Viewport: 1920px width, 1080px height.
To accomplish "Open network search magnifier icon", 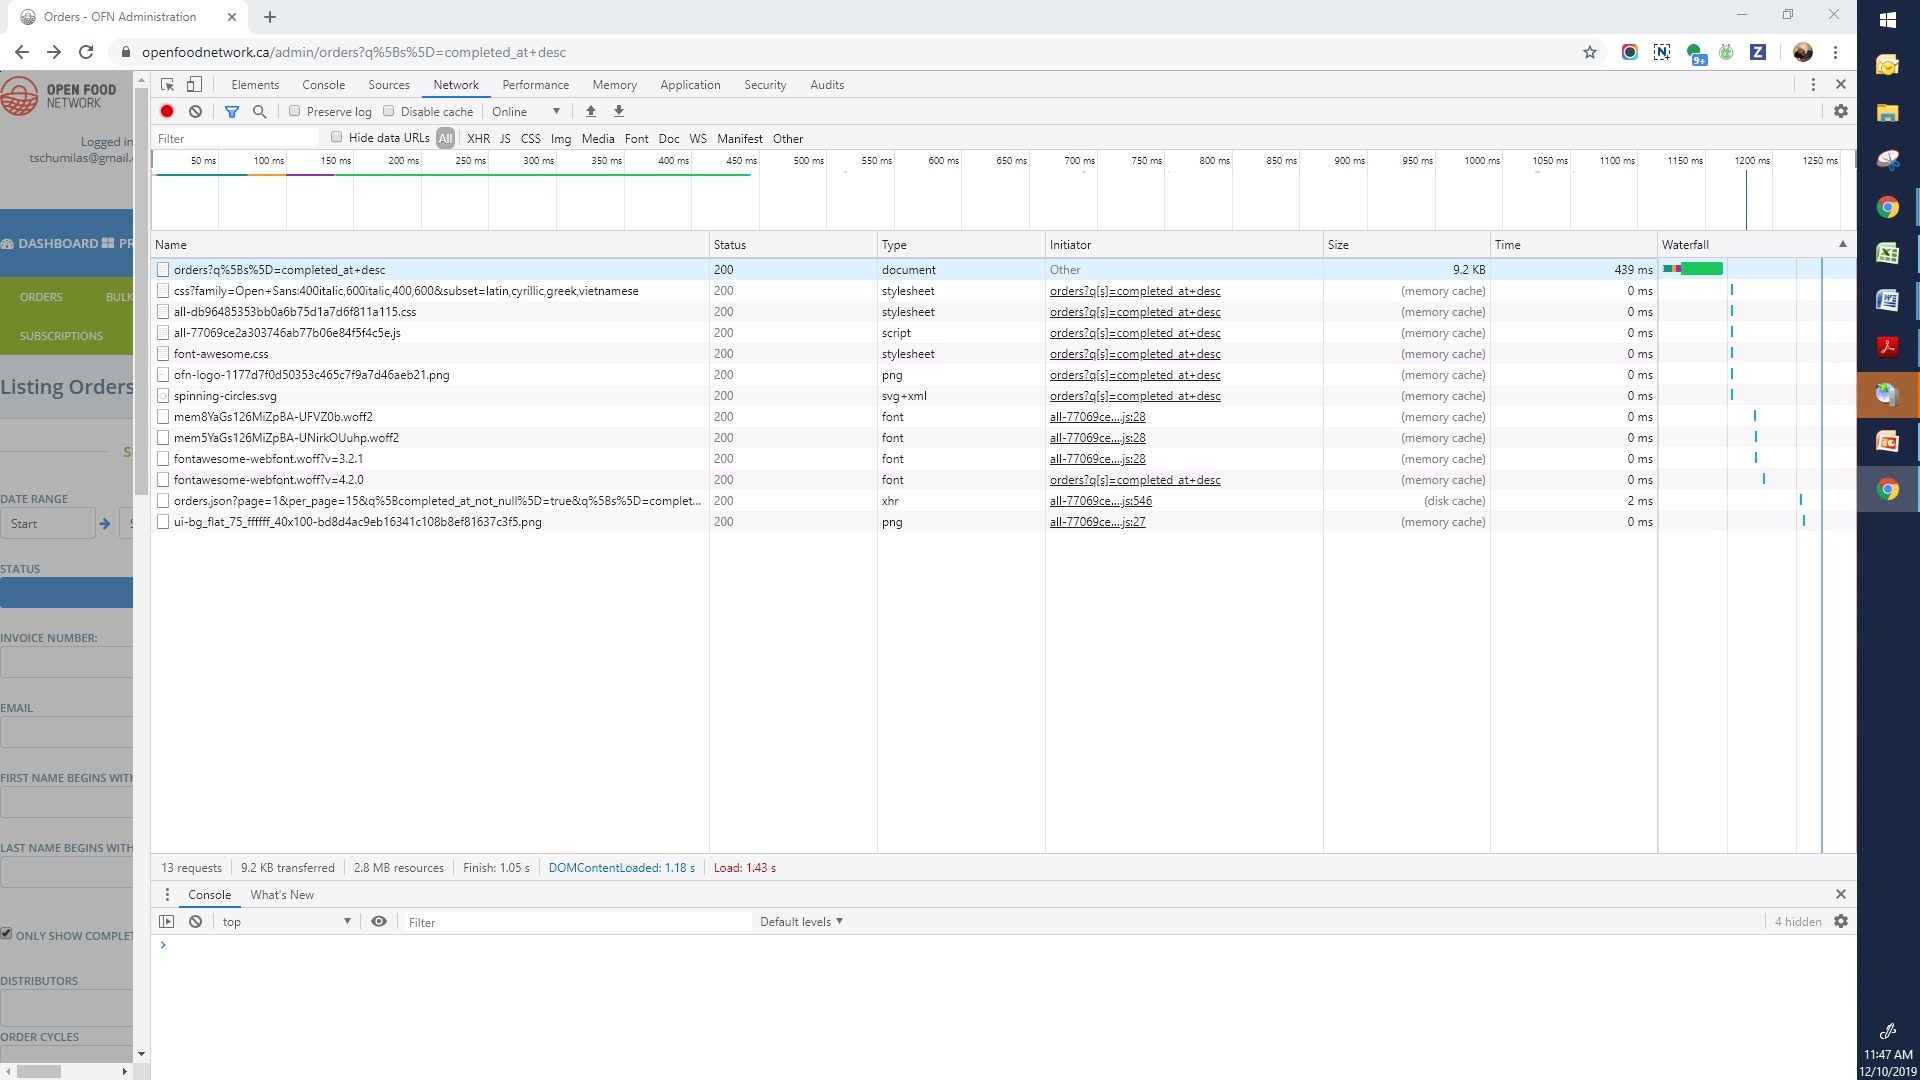I will pos(260,111).
